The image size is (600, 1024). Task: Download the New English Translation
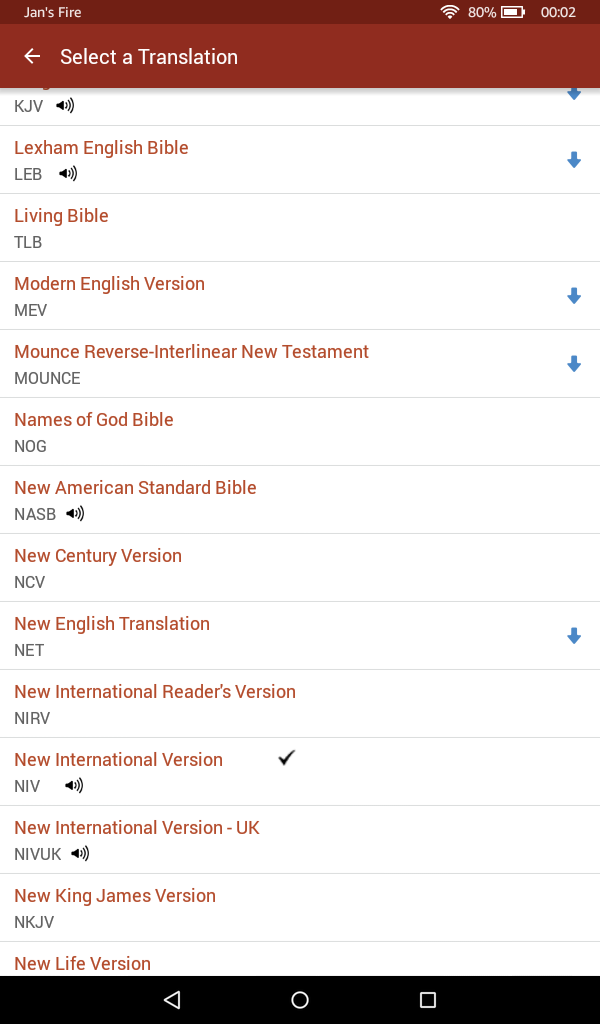[x=574, y=636]
